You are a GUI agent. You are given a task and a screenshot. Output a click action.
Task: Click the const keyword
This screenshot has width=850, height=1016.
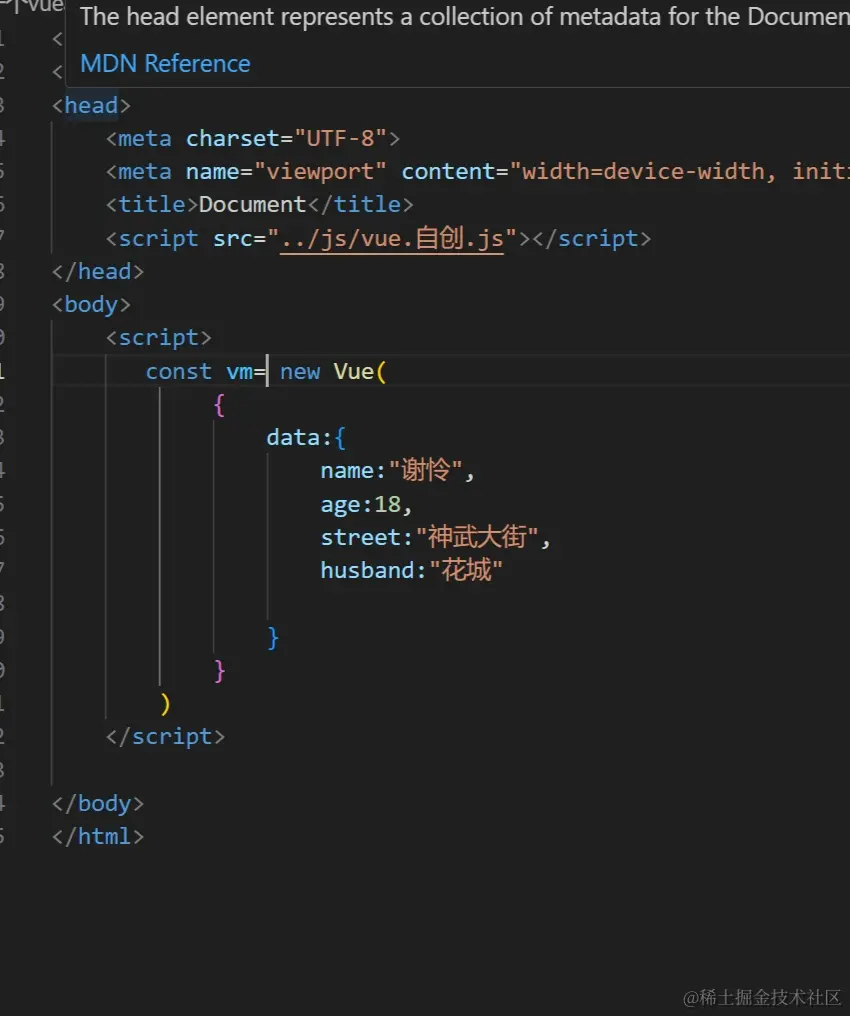coord(178,372)
